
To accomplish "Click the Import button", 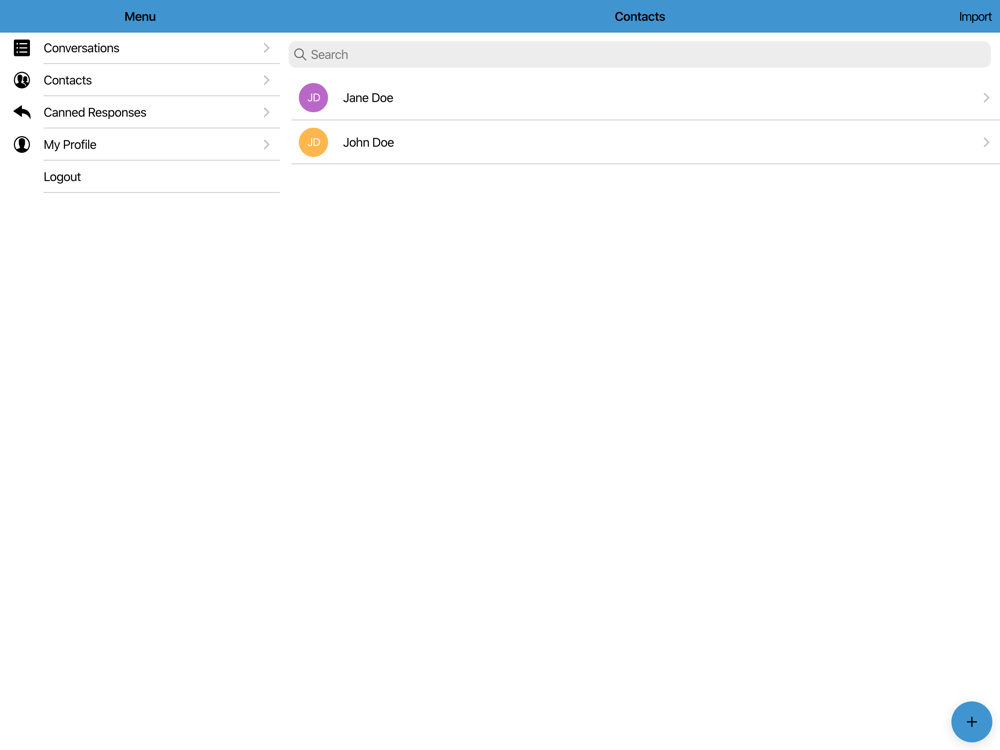I will click(x=974, y=17).
